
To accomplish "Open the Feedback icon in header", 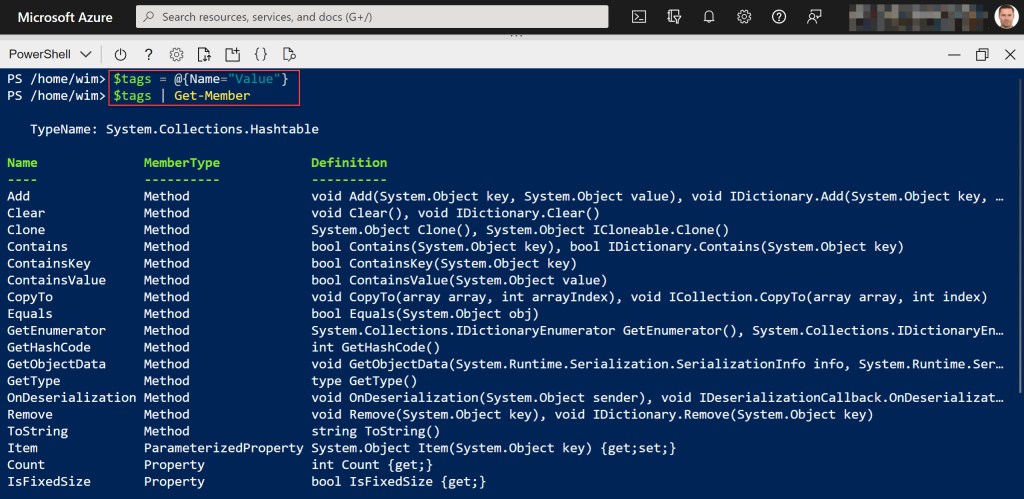I will pos(815,17).
